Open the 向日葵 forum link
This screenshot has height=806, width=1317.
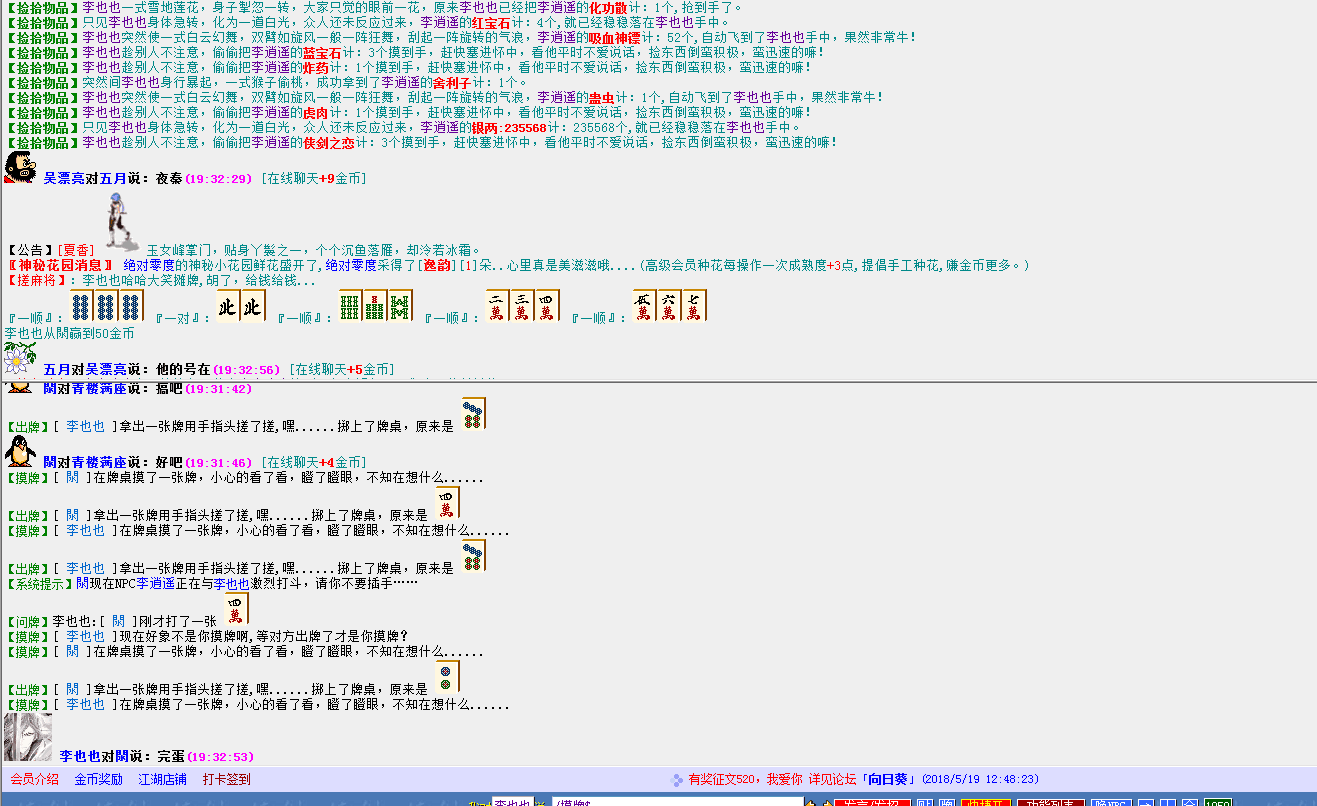[x=888, y=779]
